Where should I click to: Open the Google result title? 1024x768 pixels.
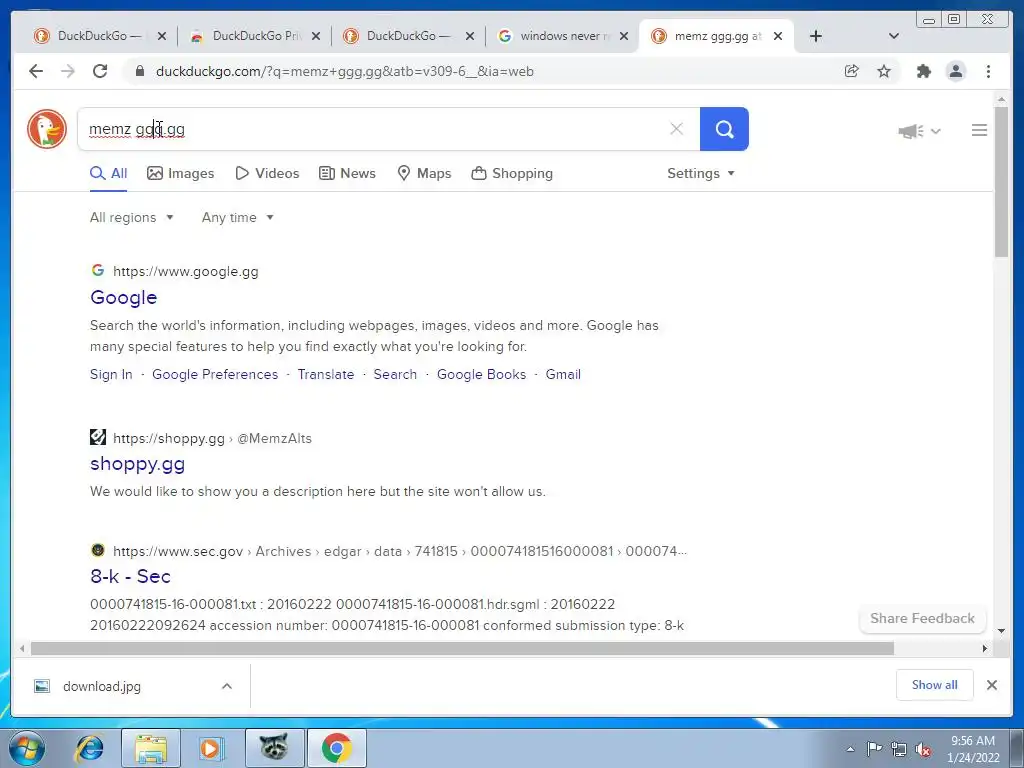coord(123,297)
